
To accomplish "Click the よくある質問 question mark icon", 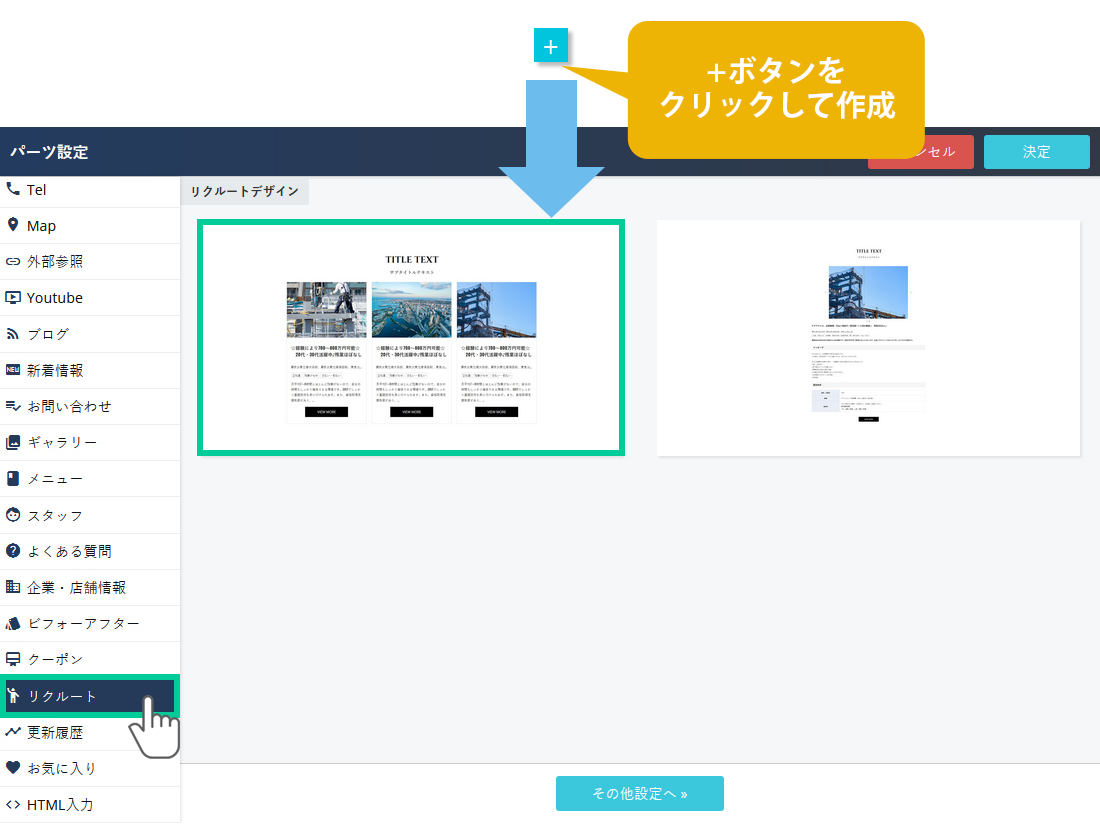I will coord(13,551).
